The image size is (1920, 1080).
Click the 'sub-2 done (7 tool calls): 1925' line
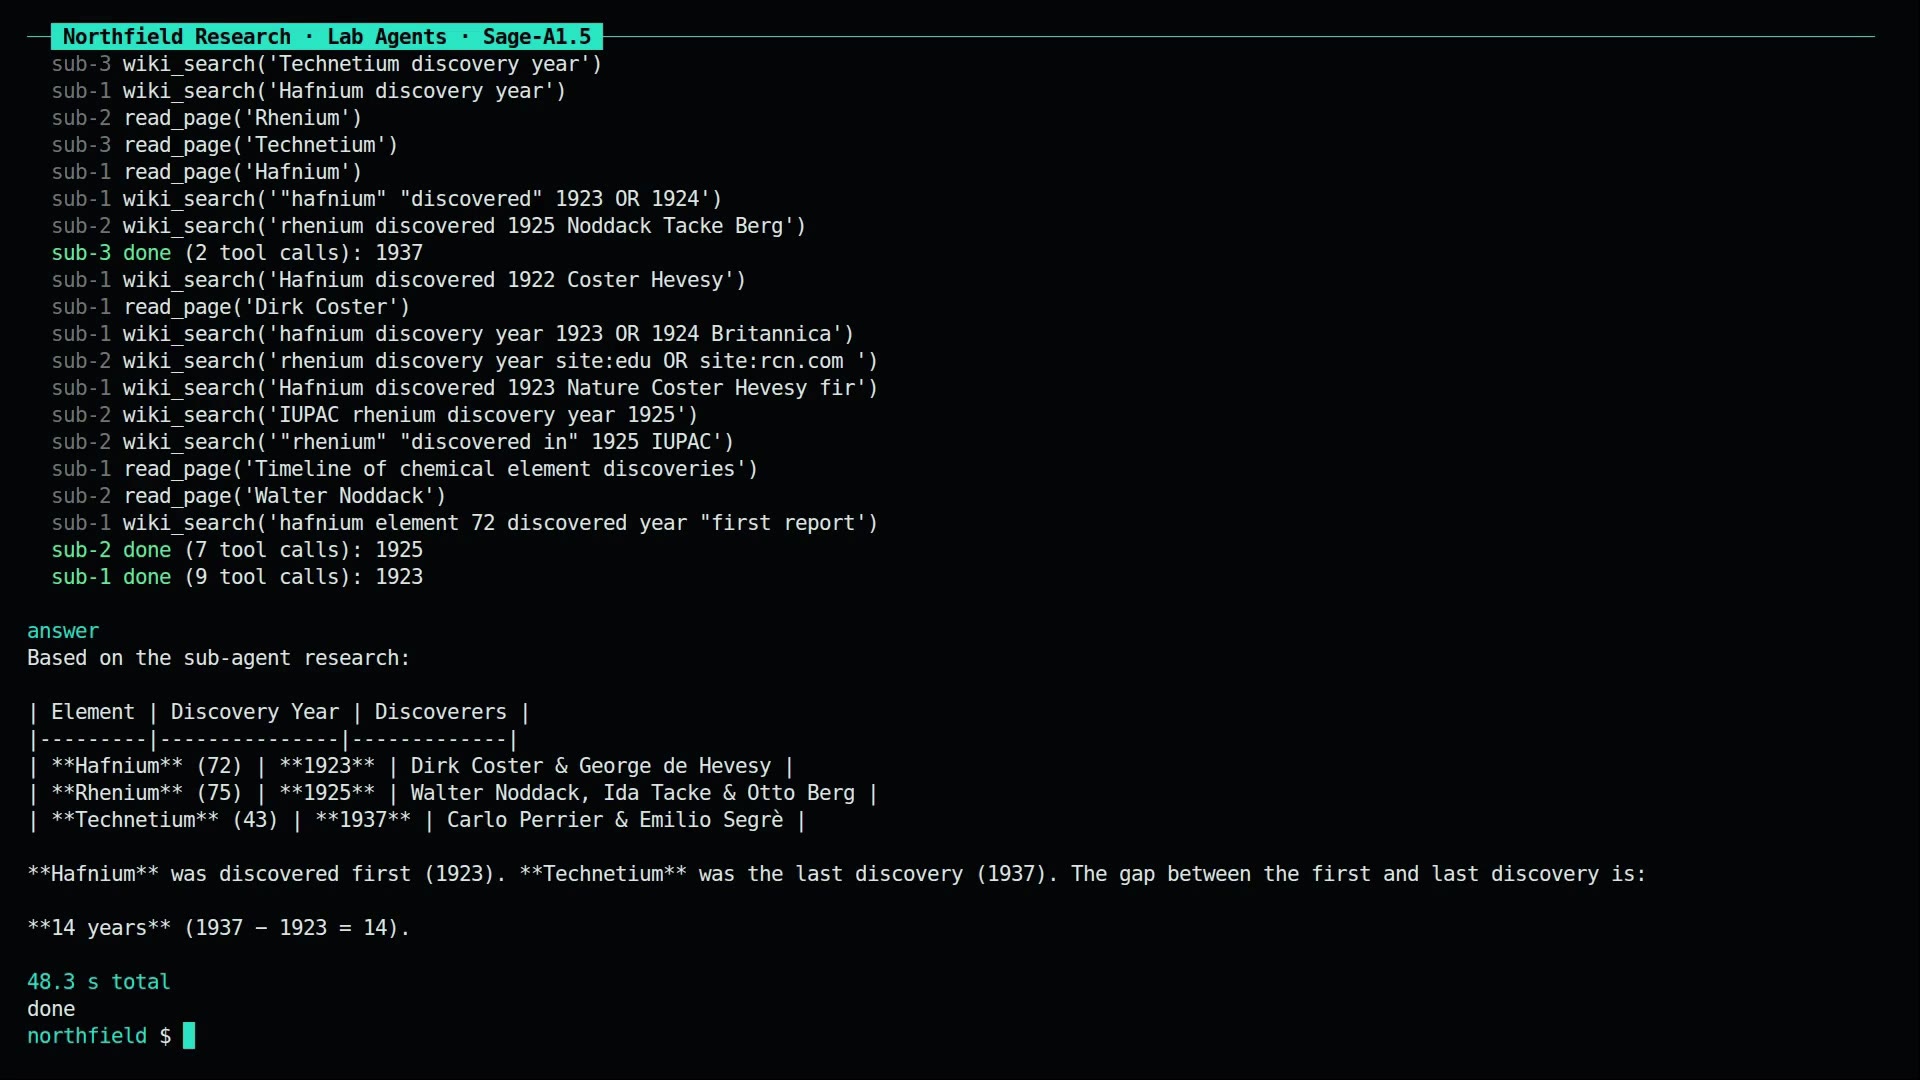point(237,550)
